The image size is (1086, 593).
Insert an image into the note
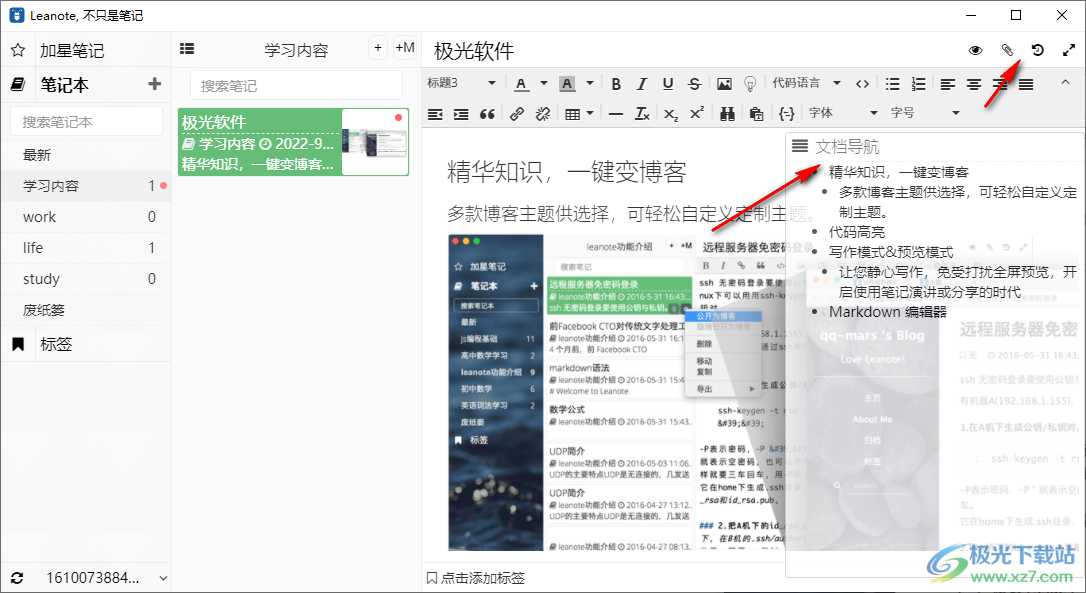click(x=724, y=84)
